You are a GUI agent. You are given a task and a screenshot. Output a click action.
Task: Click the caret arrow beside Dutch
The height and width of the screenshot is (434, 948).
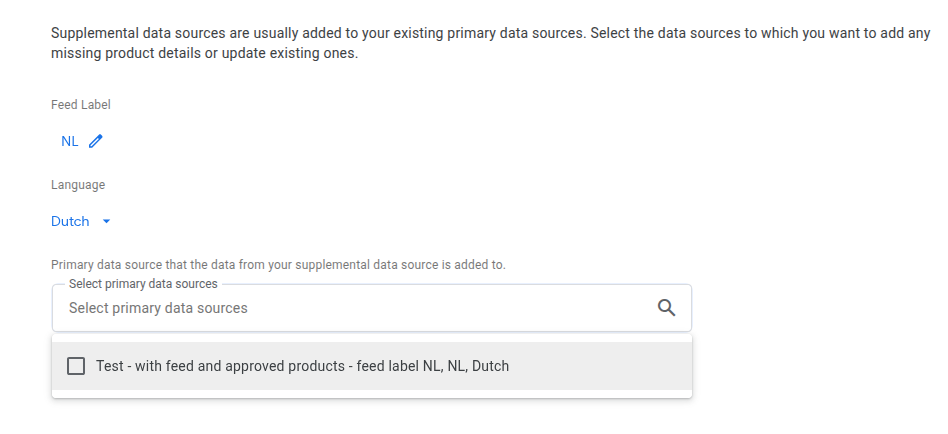click(107, 221)
